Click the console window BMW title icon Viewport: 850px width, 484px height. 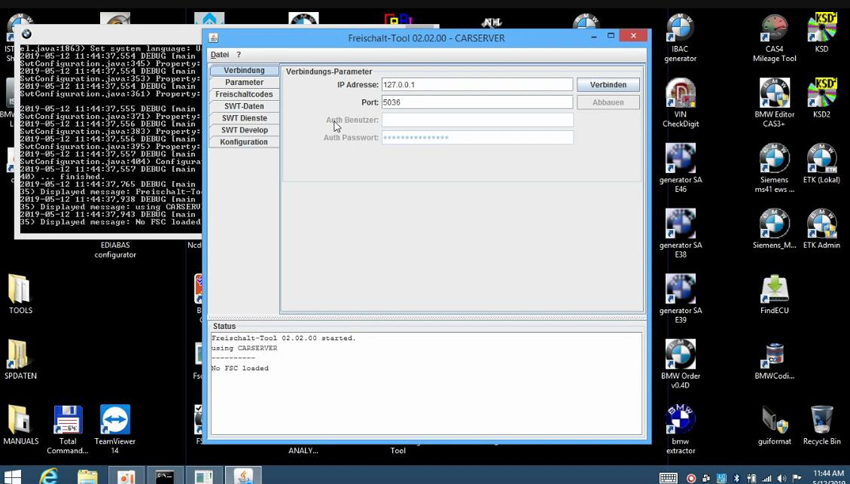(x=26, y=34)
